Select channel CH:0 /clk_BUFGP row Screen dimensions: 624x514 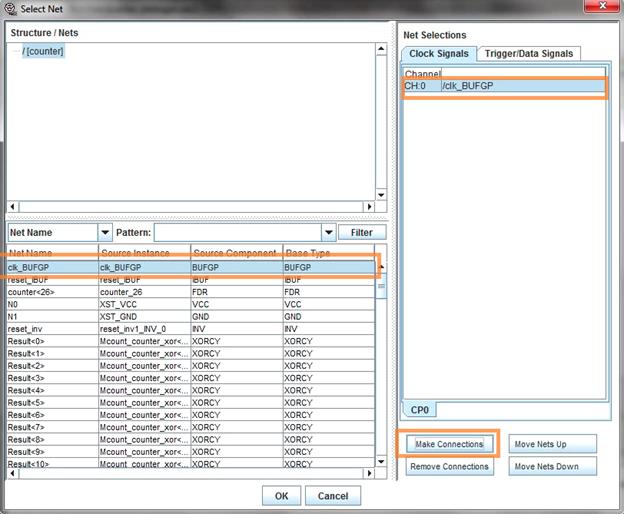[x=505, y=86]
